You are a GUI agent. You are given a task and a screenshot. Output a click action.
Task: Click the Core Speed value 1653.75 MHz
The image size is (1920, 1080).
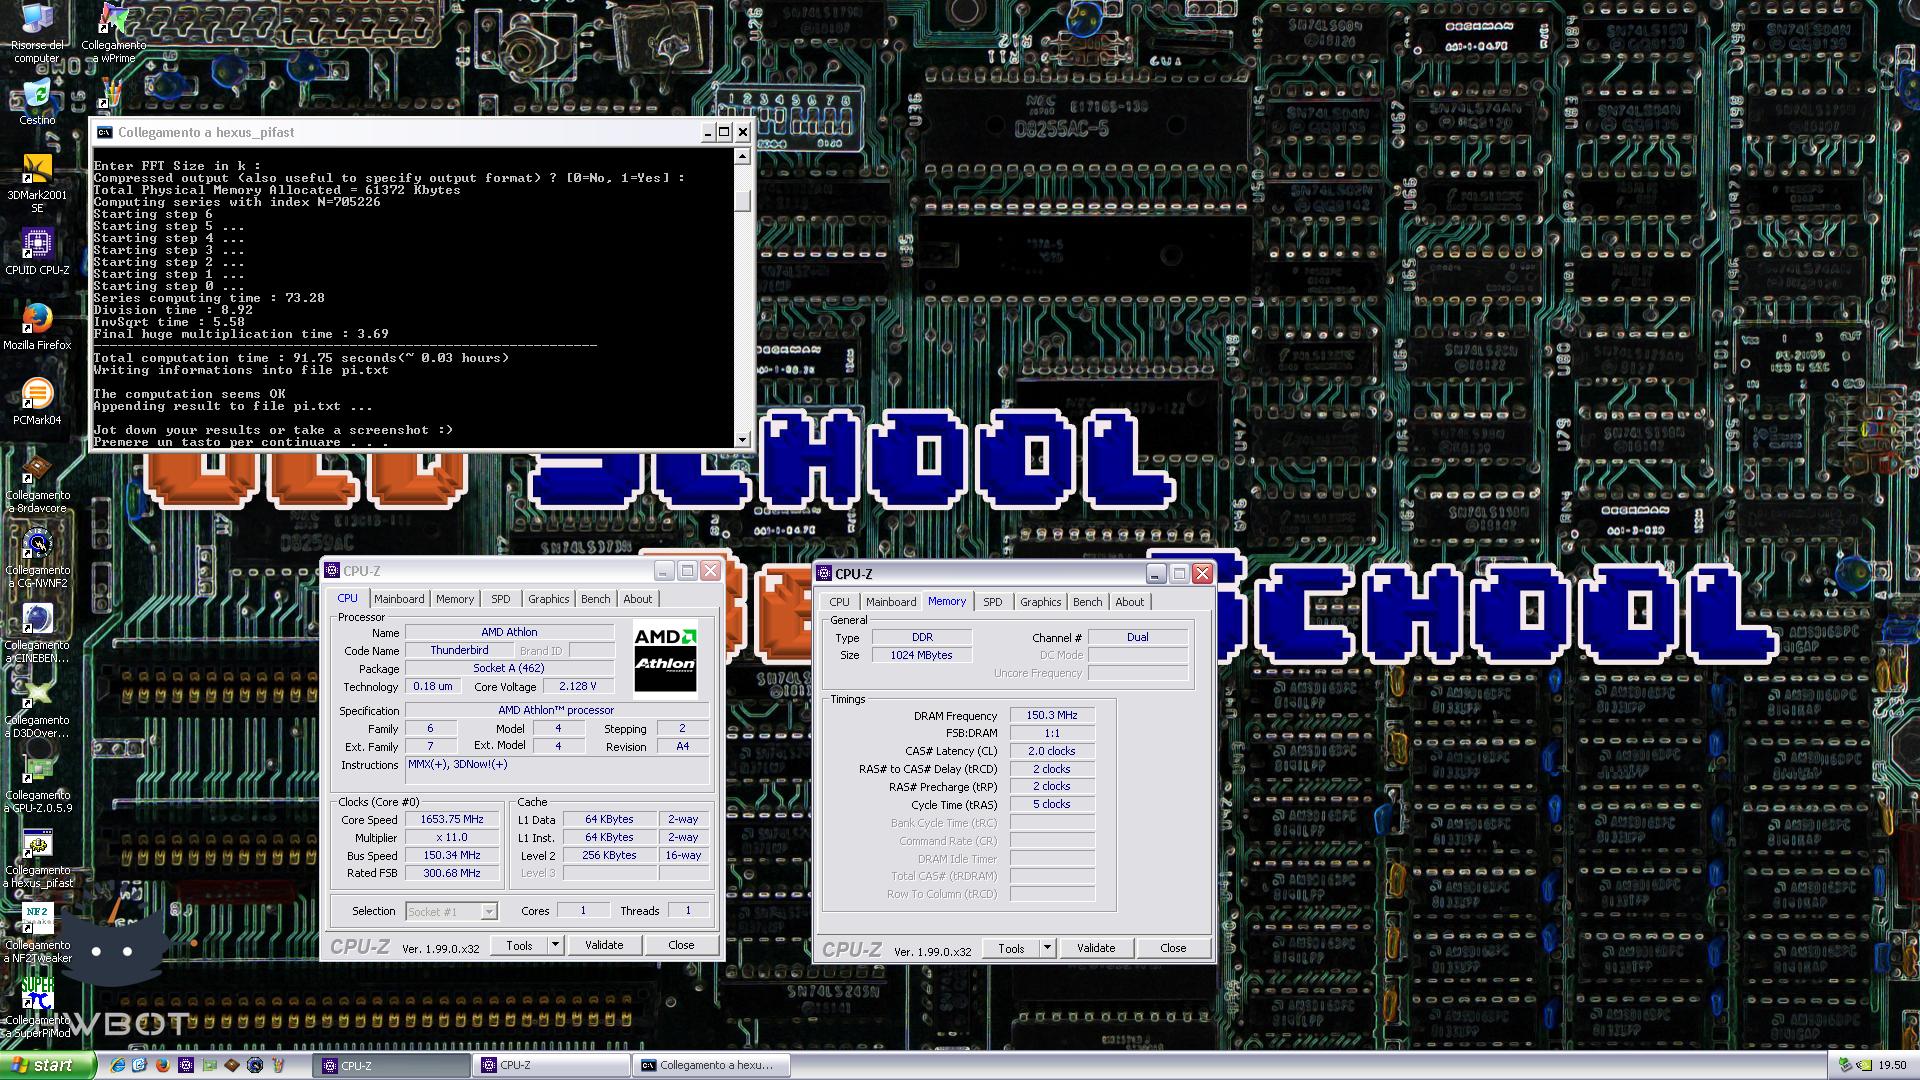pyautogui.click(x=452, y=820)
